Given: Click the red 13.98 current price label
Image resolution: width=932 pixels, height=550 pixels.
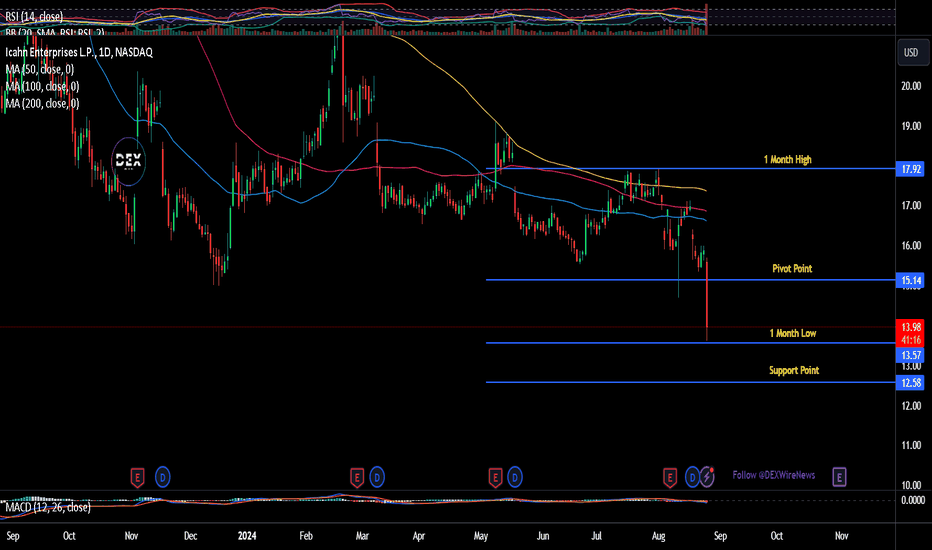Looking at the screenshot, I should click(911, 327).
